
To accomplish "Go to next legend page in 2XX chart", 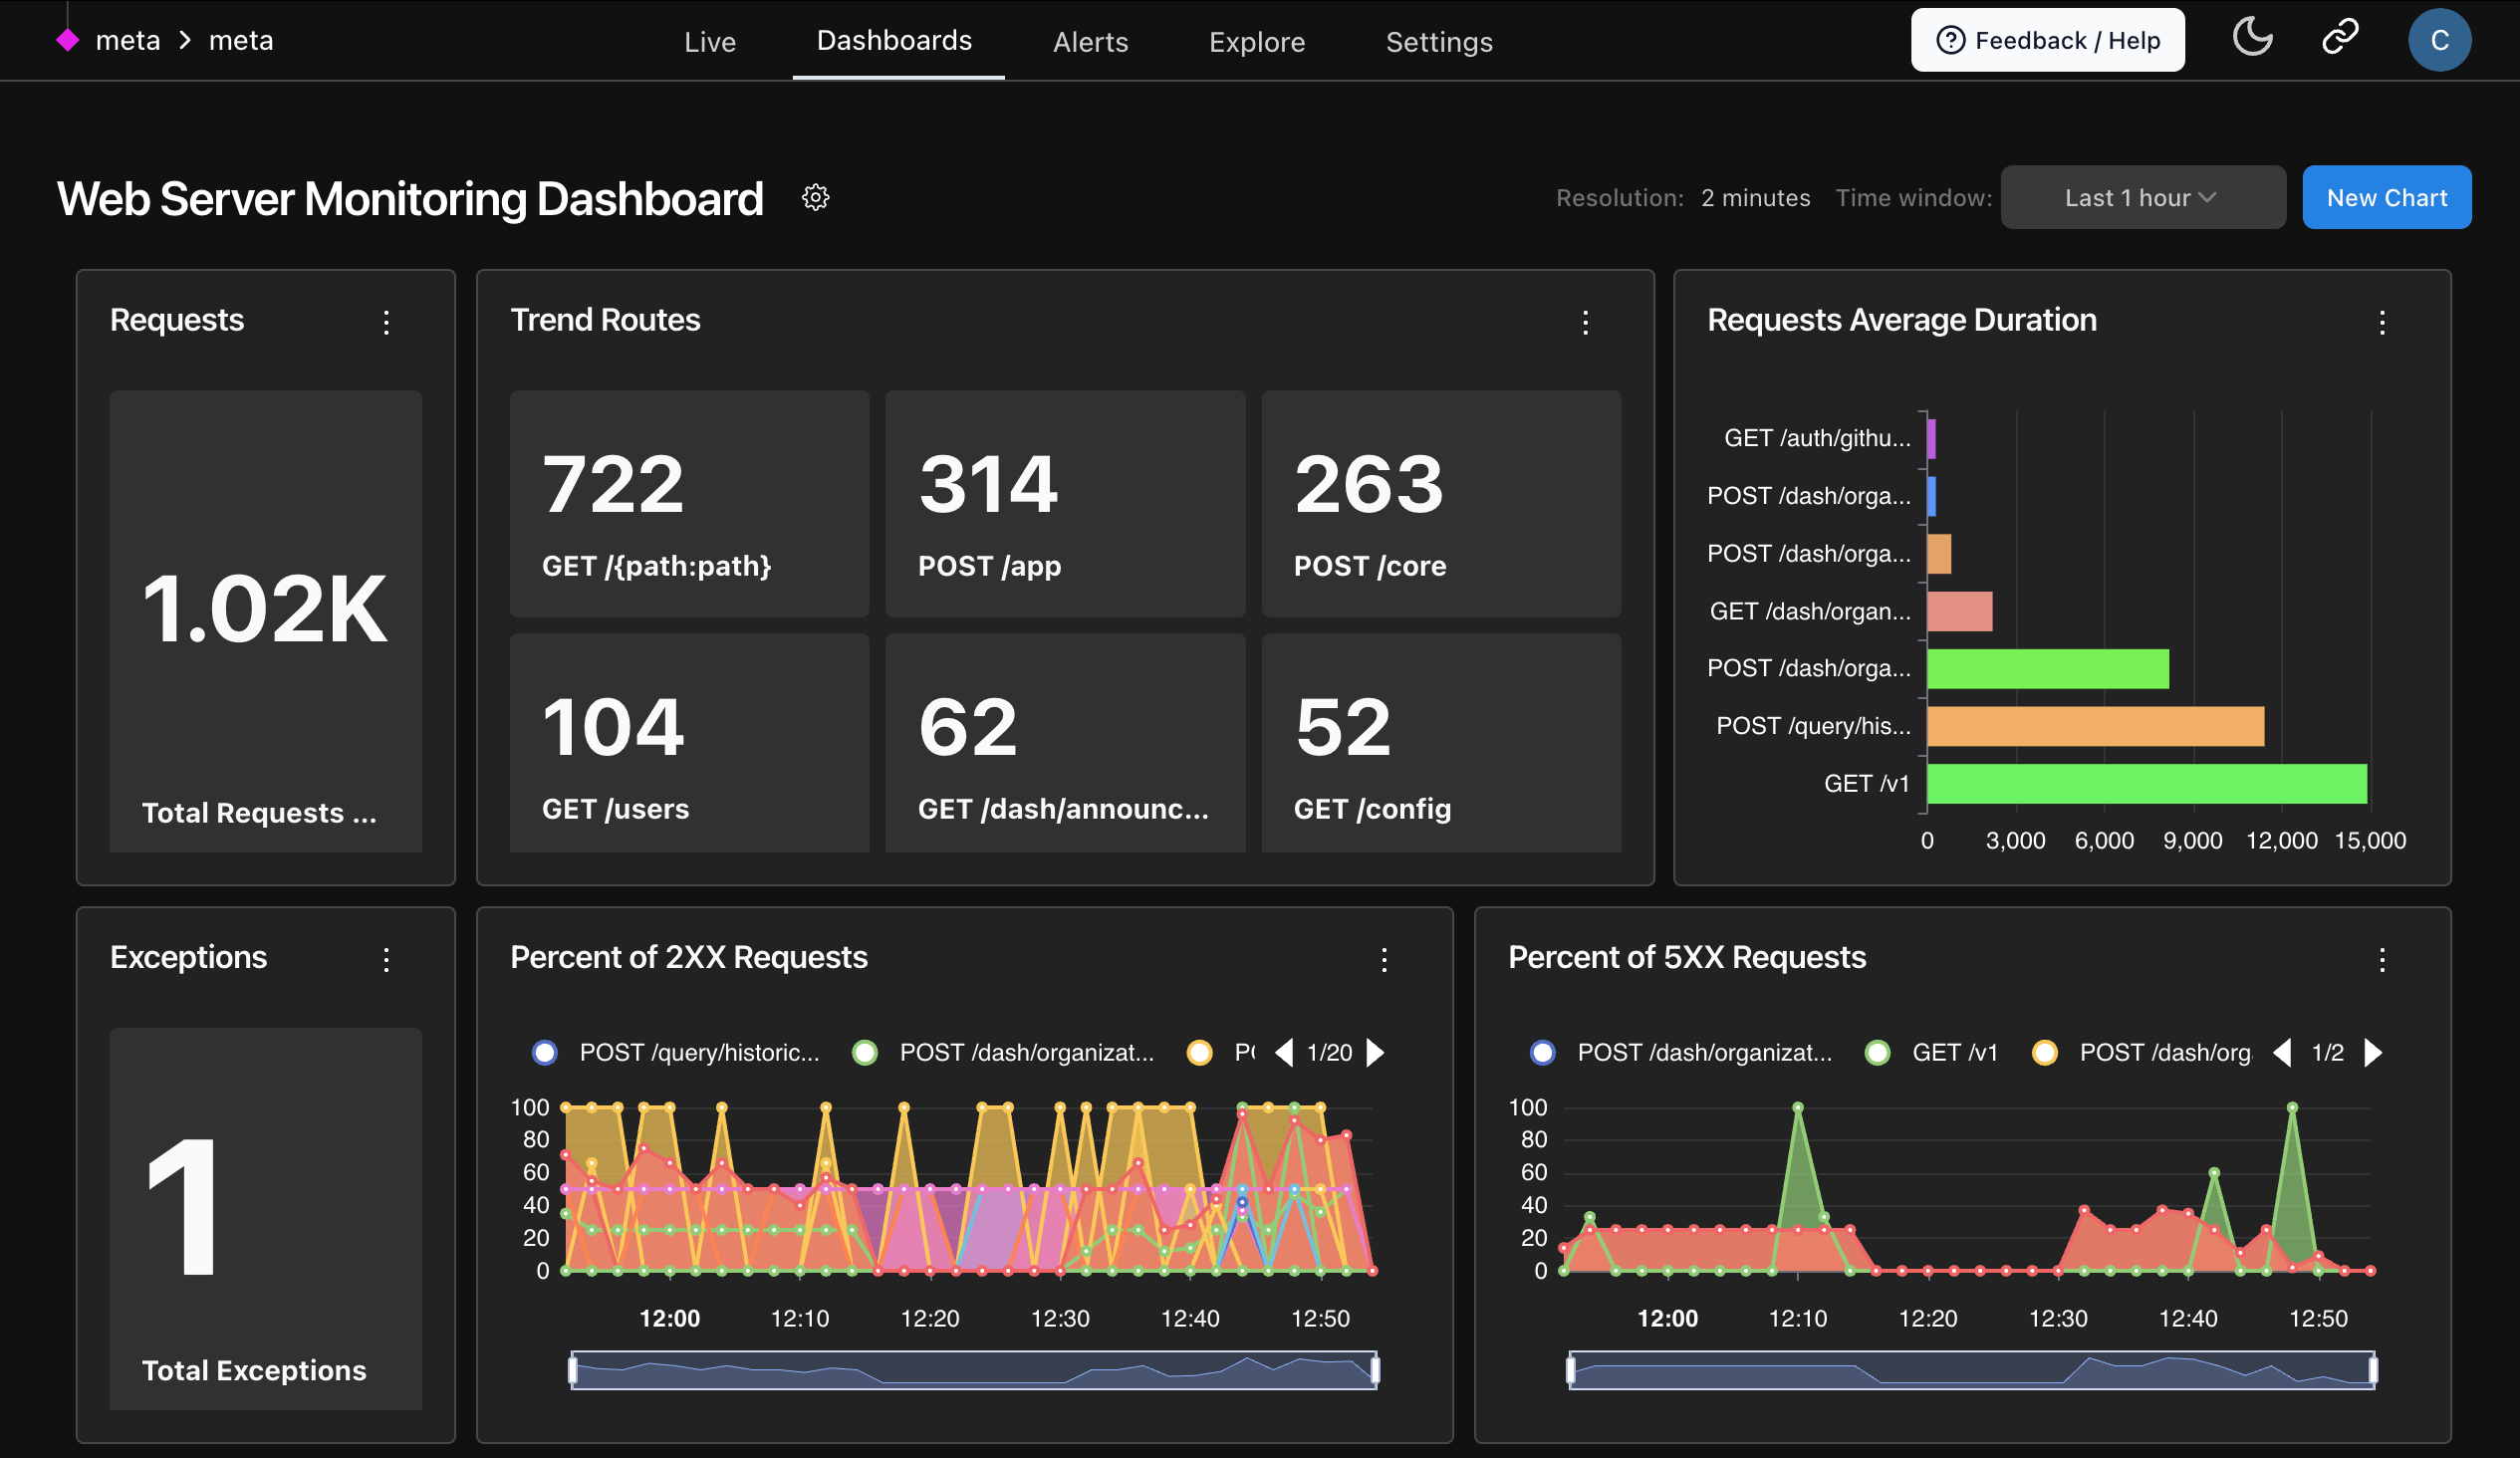I will tap(1376, 1052).
